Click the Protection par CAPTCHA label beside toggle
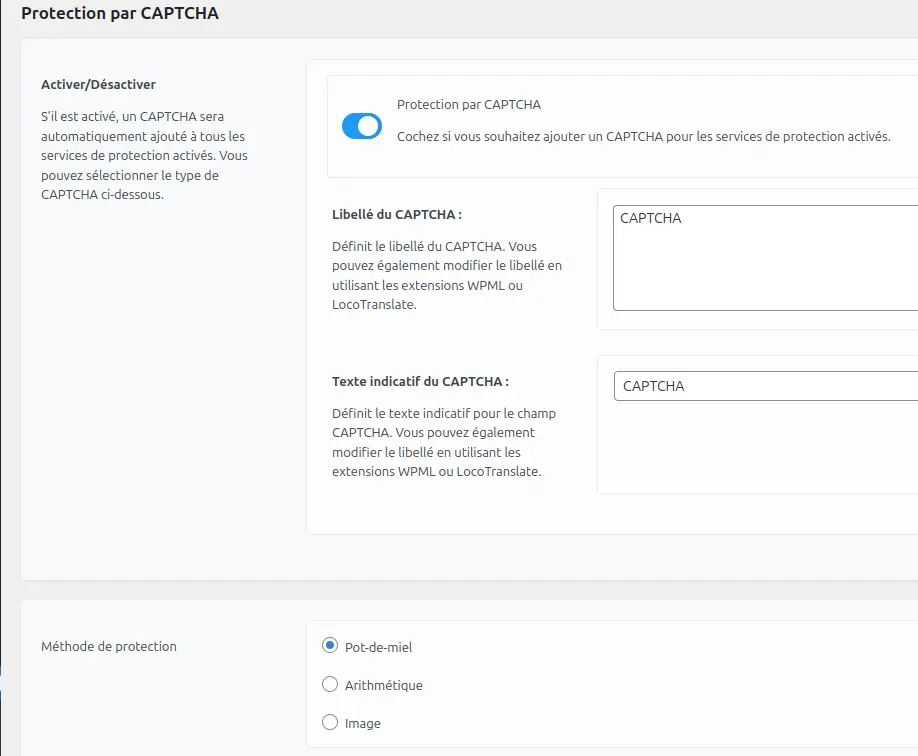Image resolution: width=918 pixels, height=756 pixels. [x=469, y=104]
